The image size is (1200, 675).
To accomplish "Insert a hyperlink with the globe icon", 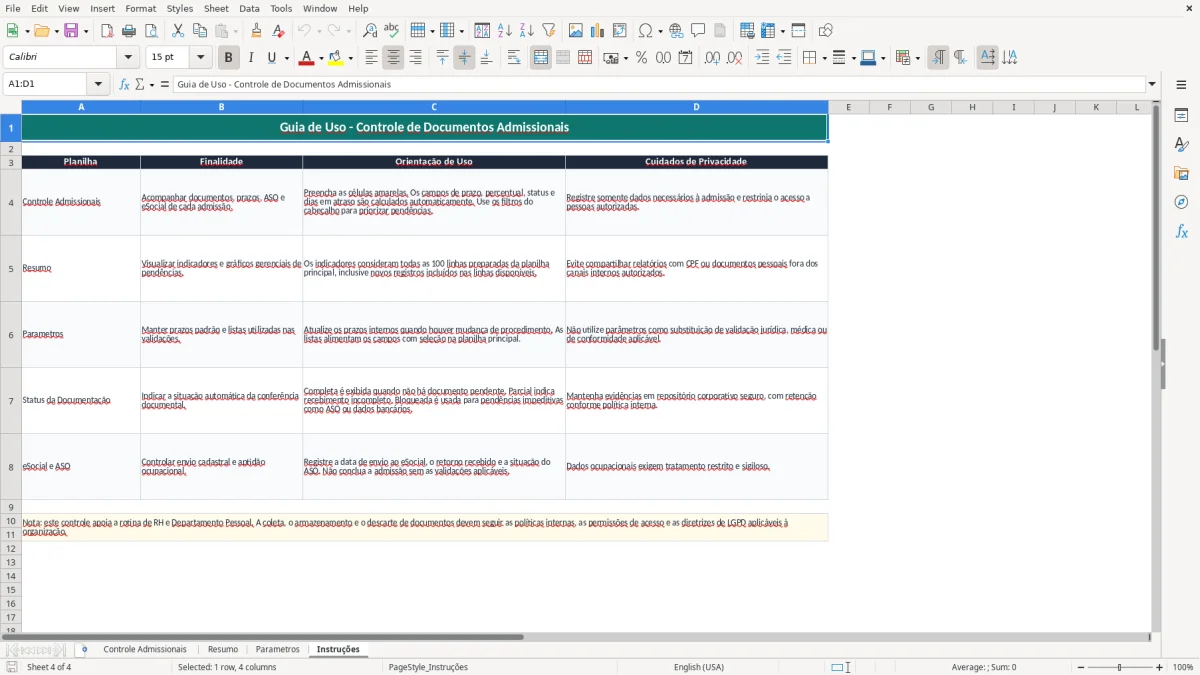I will [676, 31].
